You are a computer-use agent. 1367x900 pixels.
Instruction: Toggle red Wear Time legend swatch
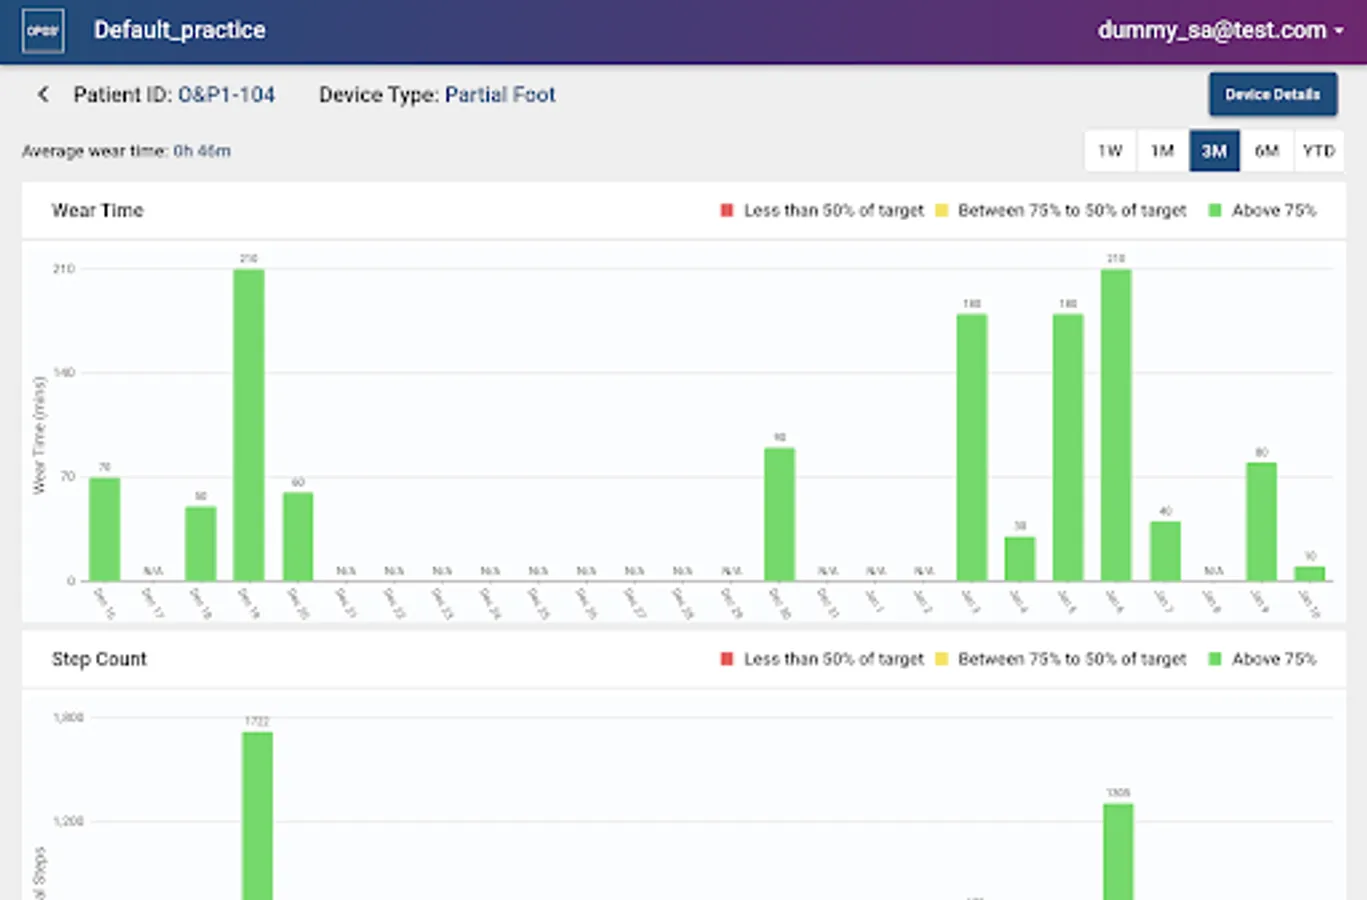click(x=727, y=210)
